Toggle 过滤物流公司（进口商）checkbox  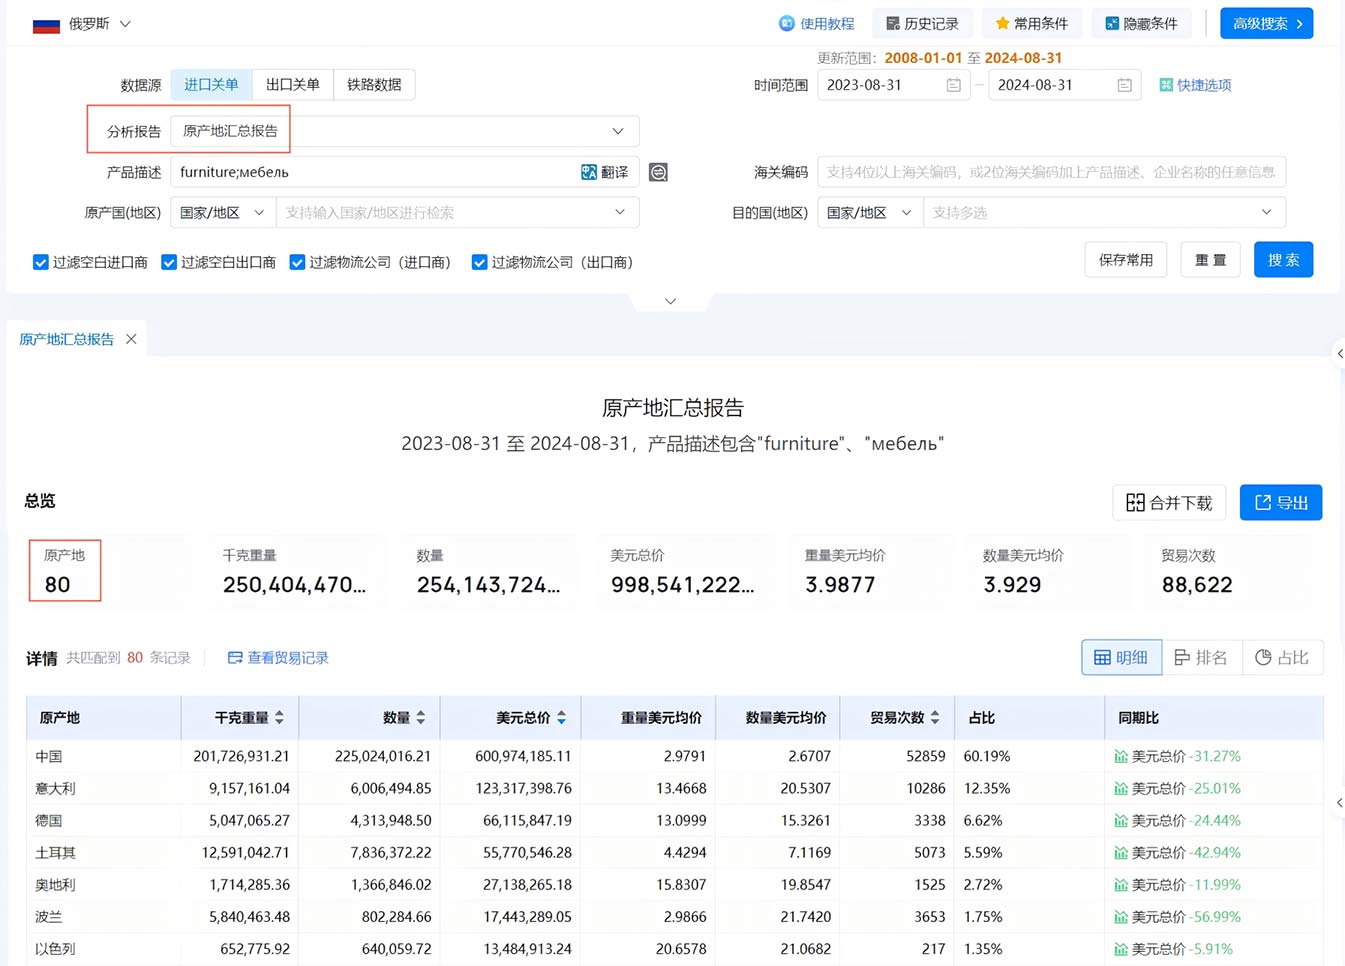(x=297, y=263)
